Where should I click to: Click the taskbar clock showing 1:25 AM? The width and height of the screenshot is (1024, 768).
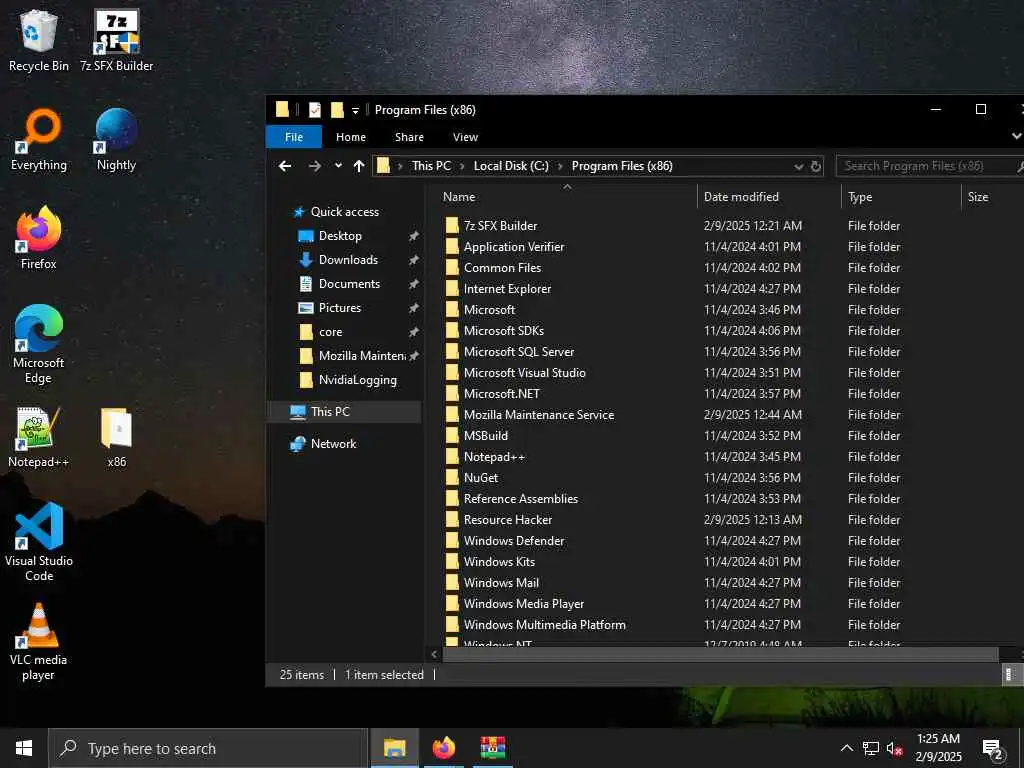(938, 748)
